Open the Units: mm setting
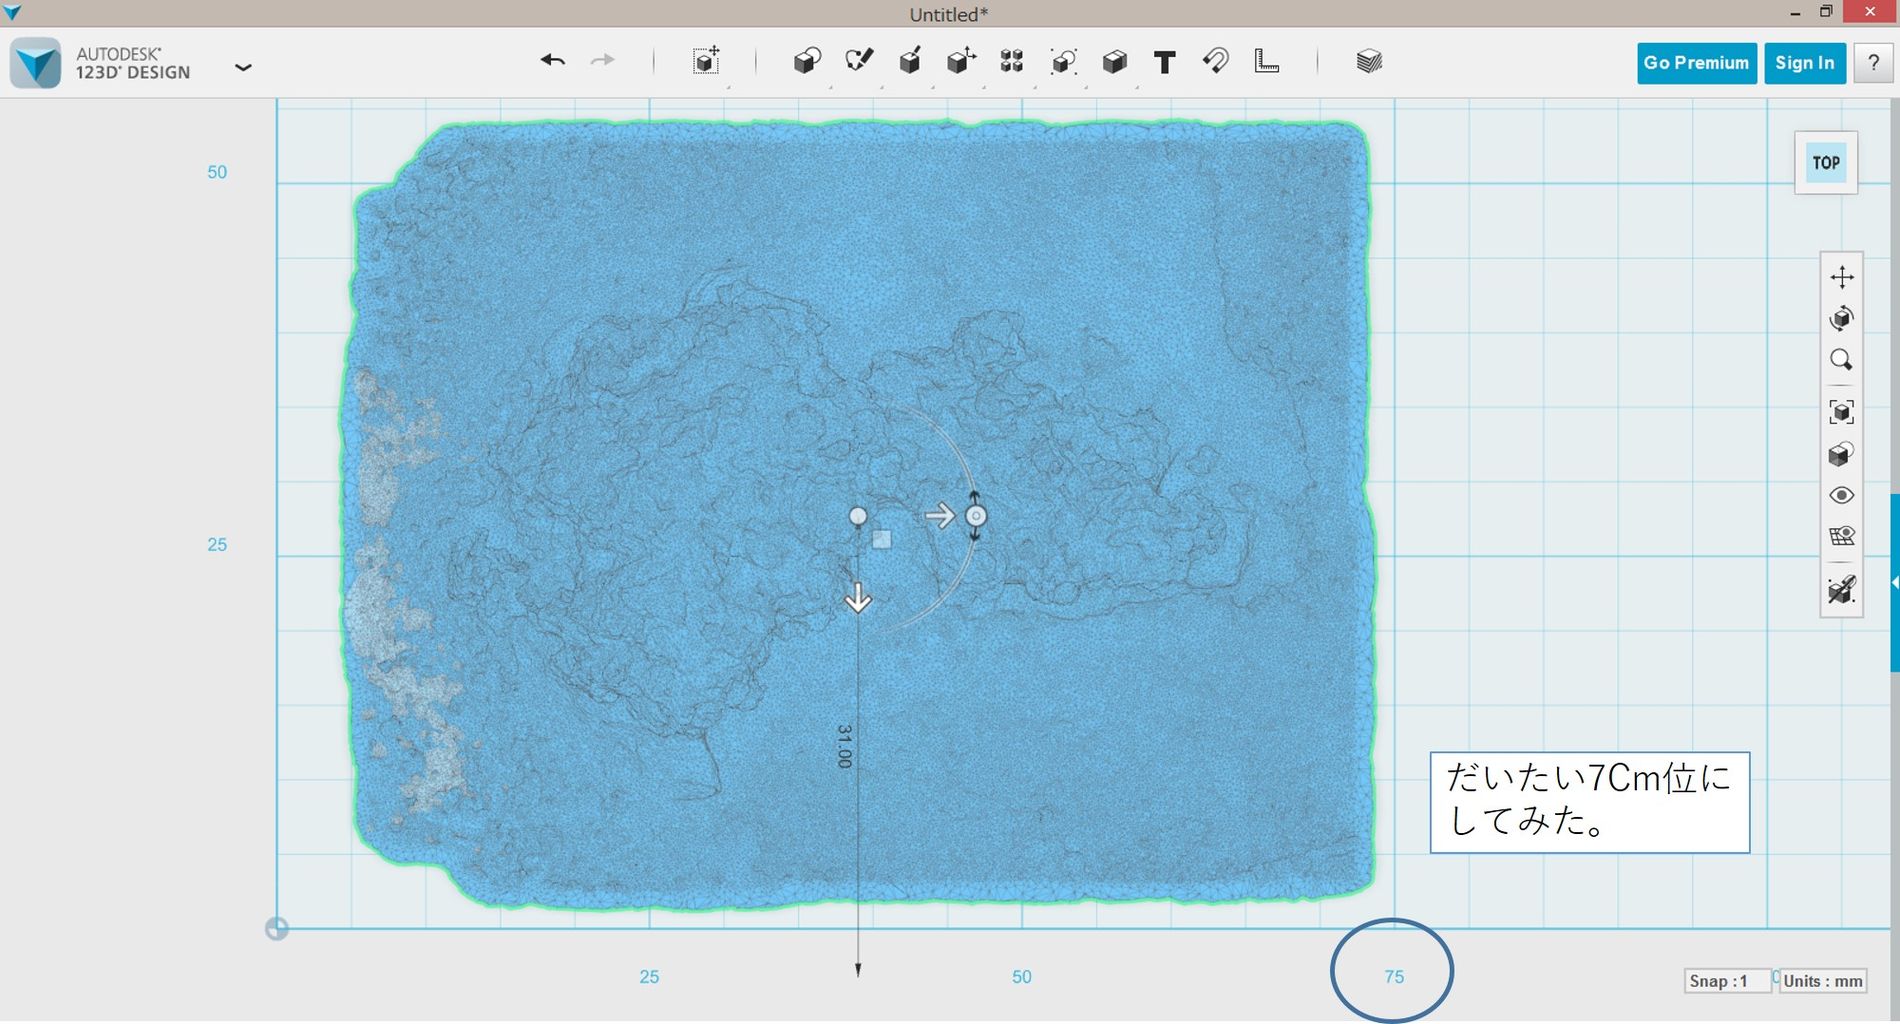This screenshot has width=1900, height=1024. [x=1823, y=981]
